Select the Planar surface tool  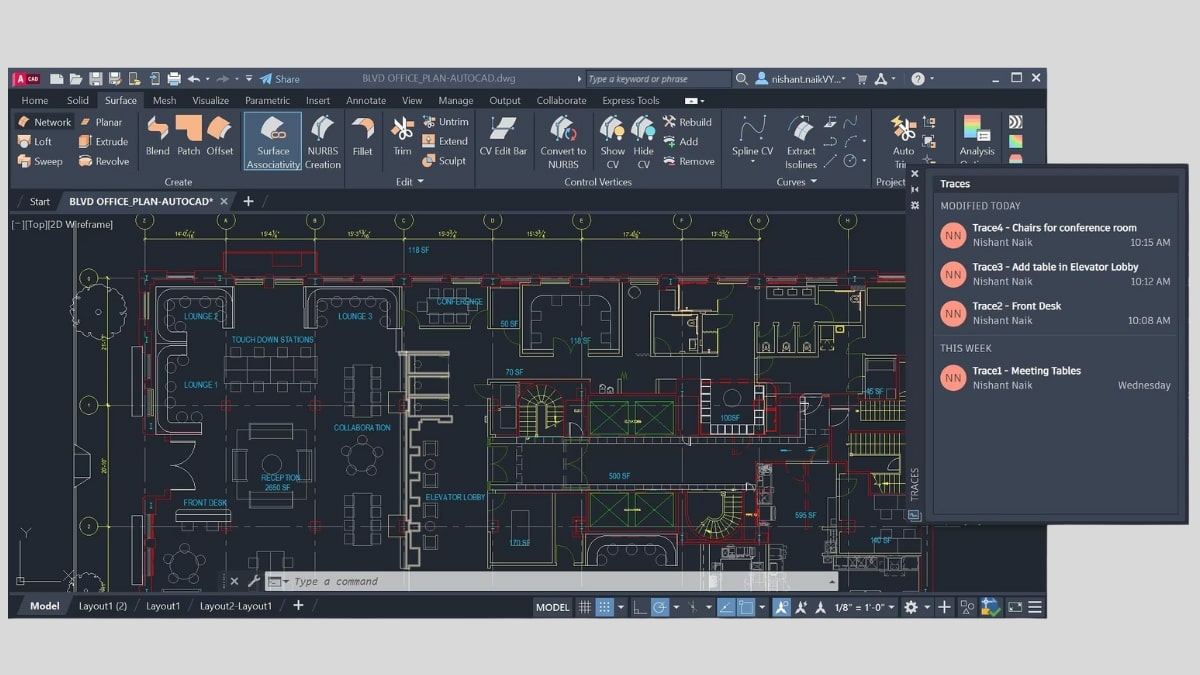tap(101, 122)
